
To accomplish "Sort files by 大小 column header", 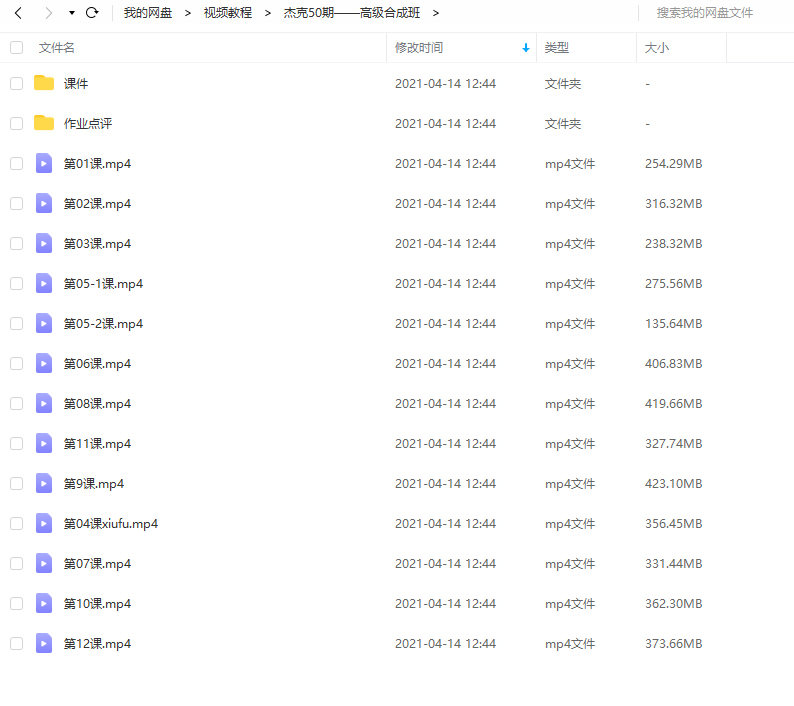I will click(x=657, y=47).
